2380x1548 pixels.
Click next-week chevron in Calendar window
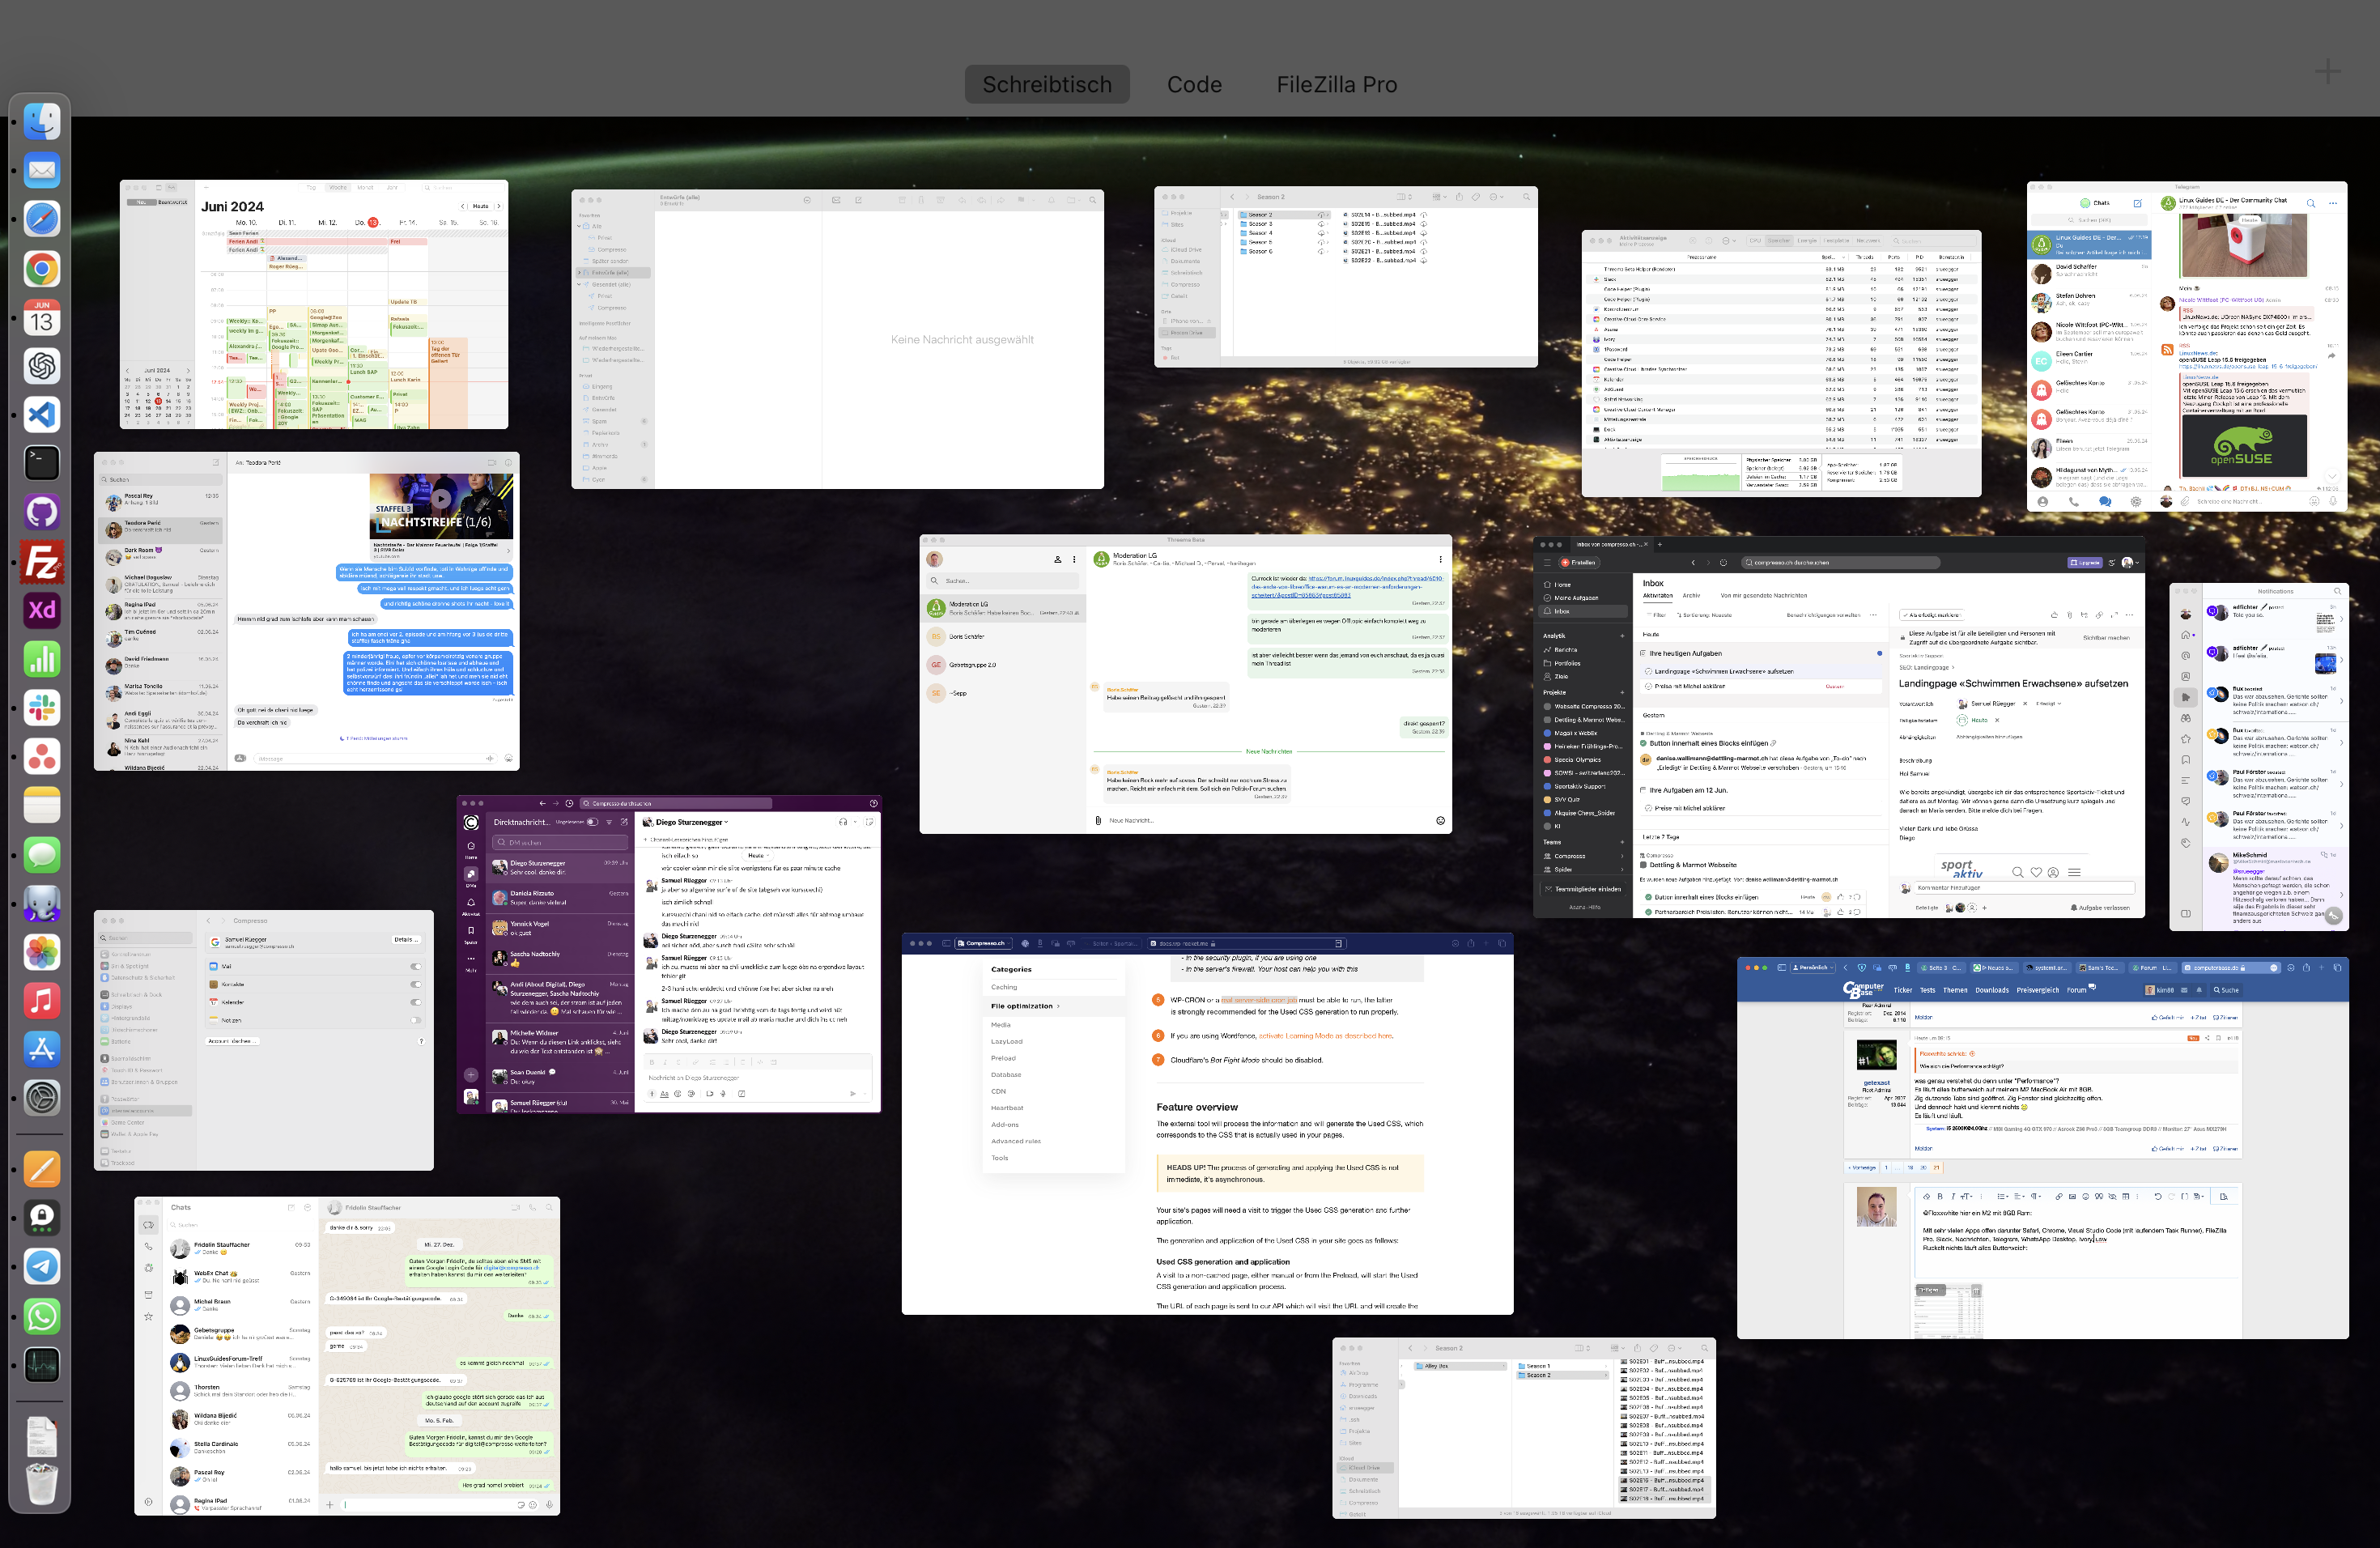click(499, 206)
